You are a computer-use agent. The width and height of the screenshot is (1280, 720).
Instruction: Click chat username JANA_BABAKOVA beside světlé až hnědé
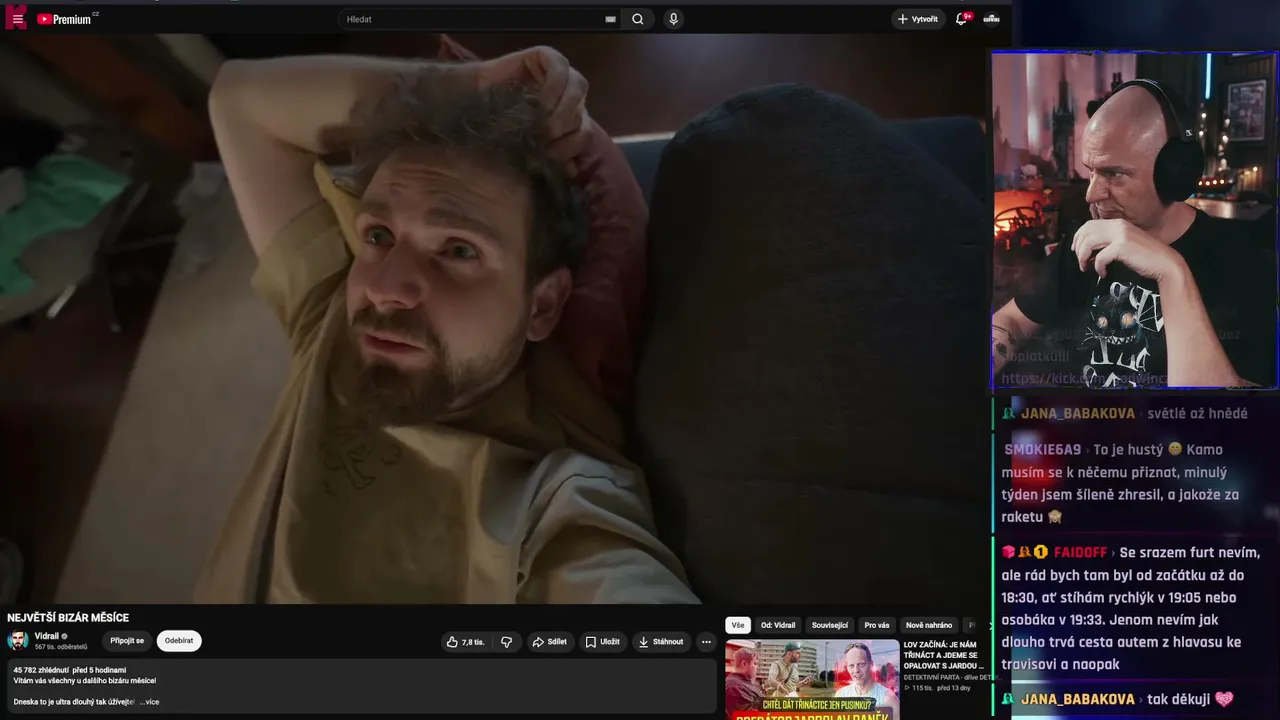tap(1077, 413)
